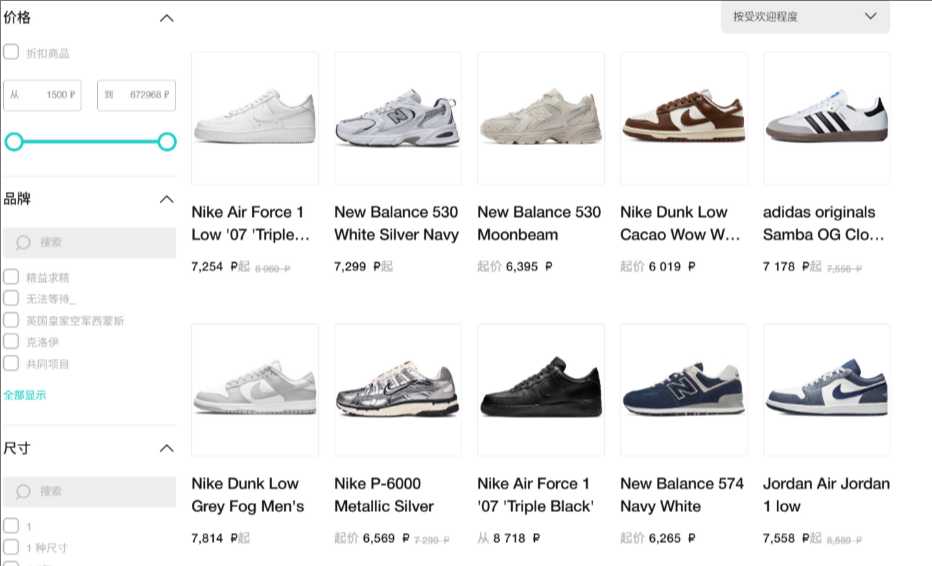Viewport: 932px width, 566px height.
Task: Collapse the 价格 price filter section
Action: [167, 18]
